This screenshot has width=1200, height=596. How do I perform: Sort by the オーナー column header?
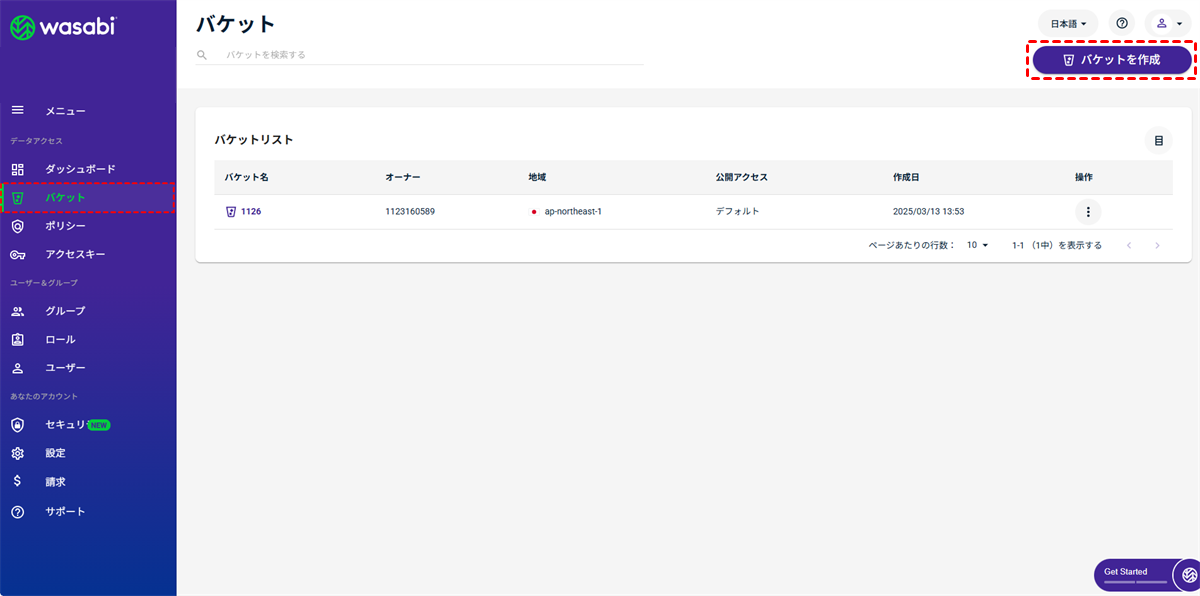click(403, 177)
